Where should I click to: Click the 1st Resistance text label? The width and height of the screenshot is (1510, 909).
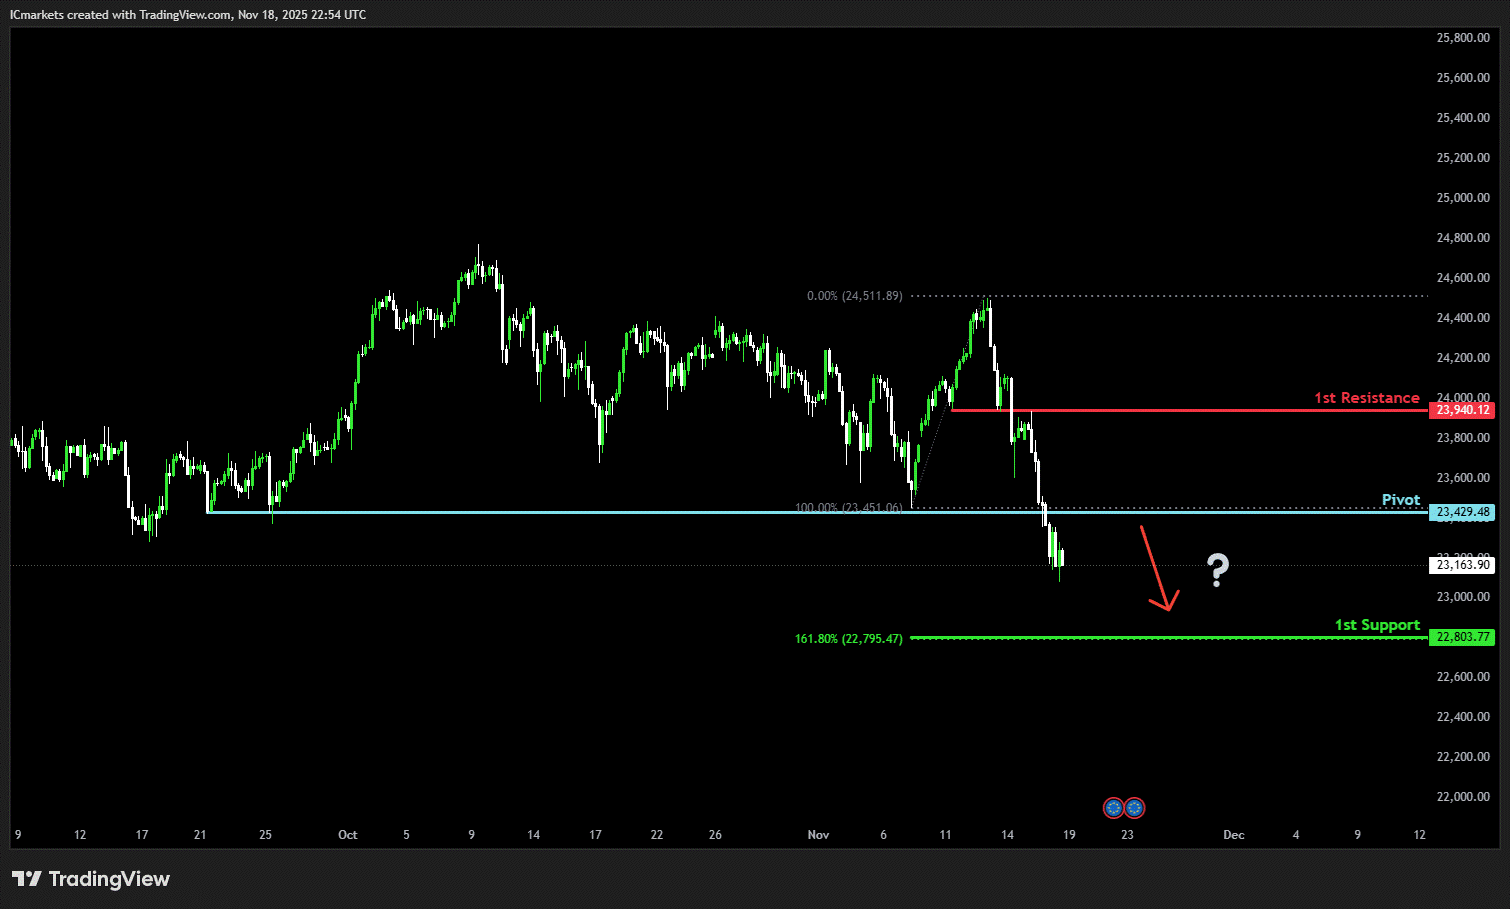coord(1366,398)
